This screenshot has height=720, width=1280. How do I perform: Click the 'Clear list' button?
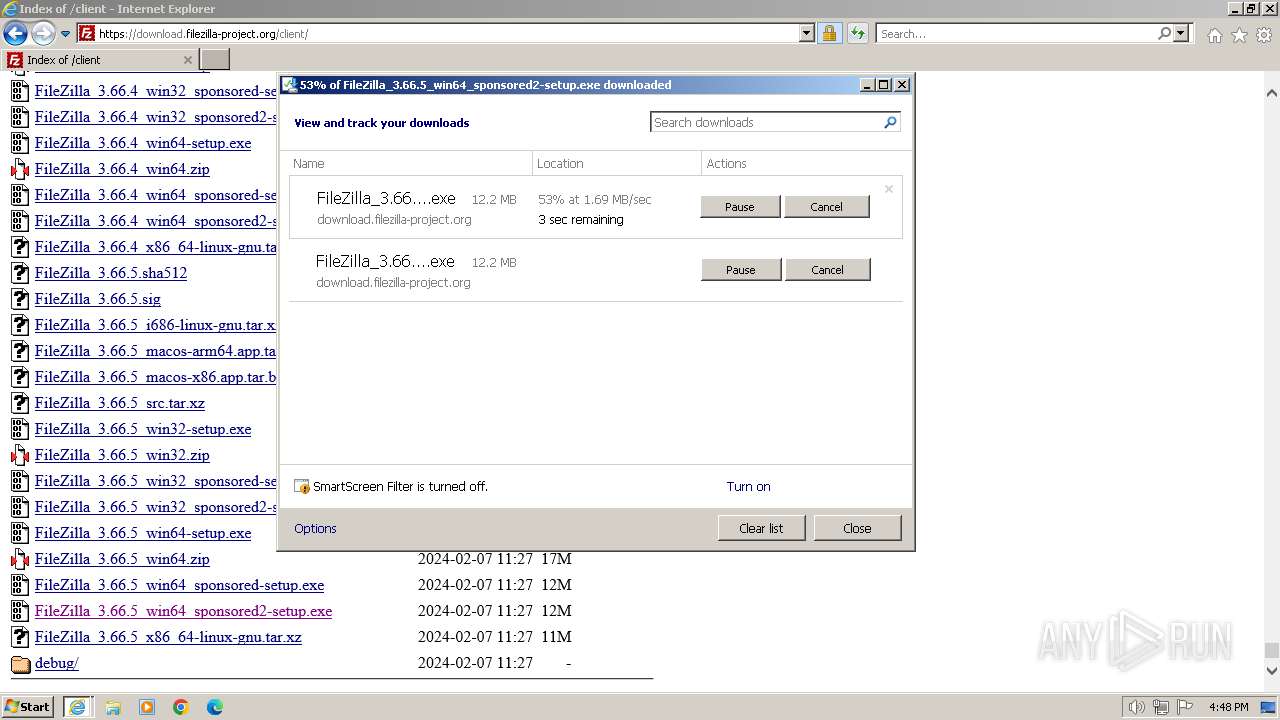click(761, 528)
